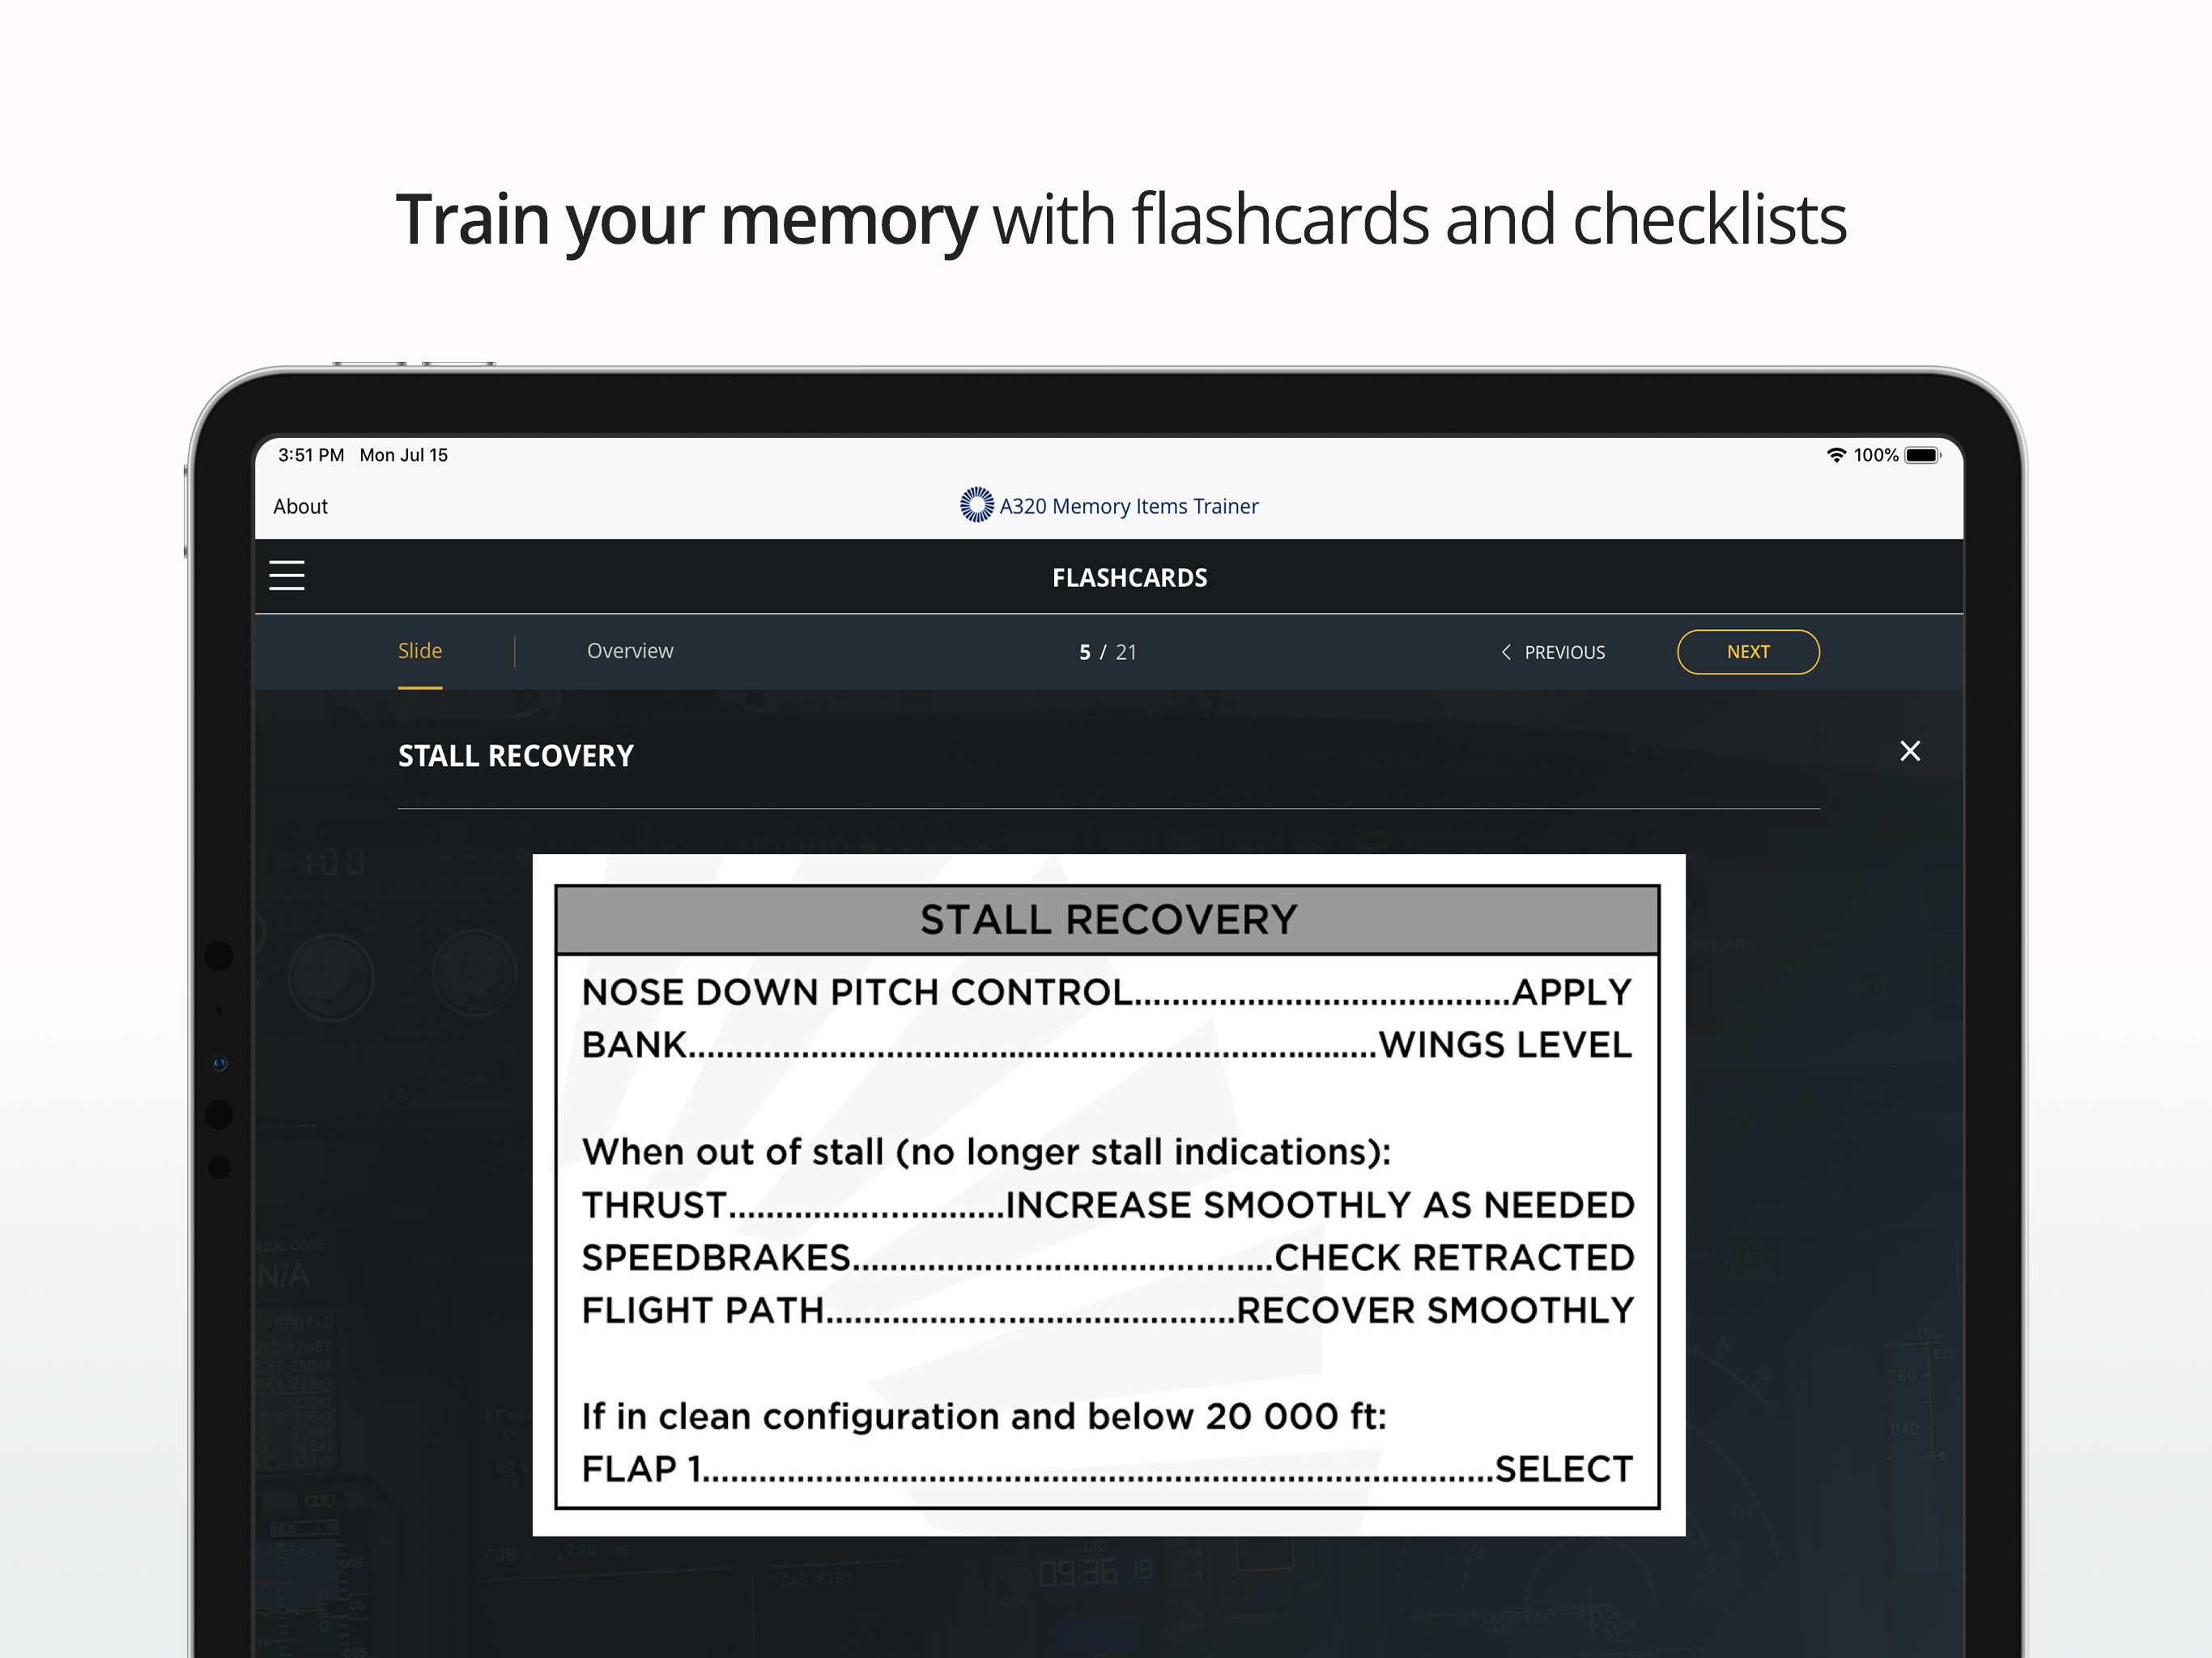Go back with the PREVIOUS button
Viewport: 2212px width, 1658px height.
(1564, 652)
